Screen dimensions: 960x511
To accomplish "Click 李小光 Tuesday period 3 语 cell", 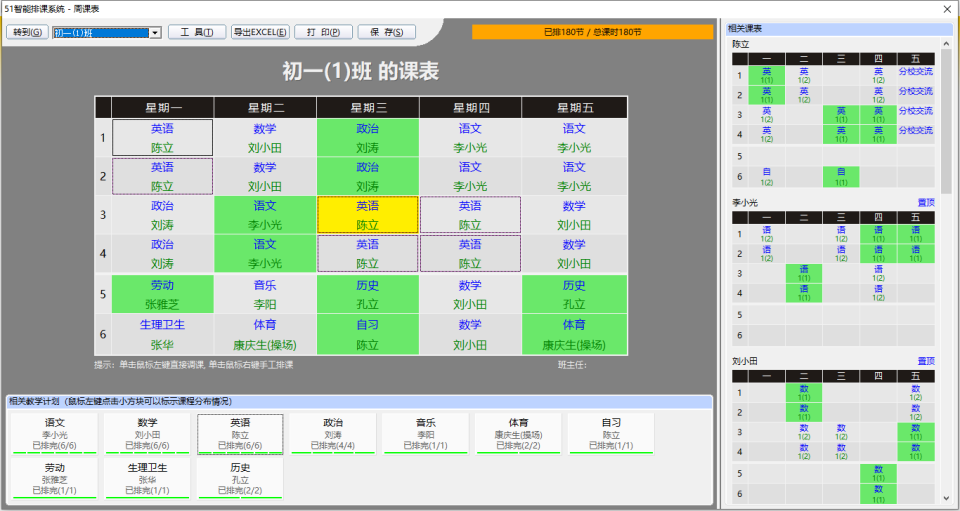I will tap(804, 273).
